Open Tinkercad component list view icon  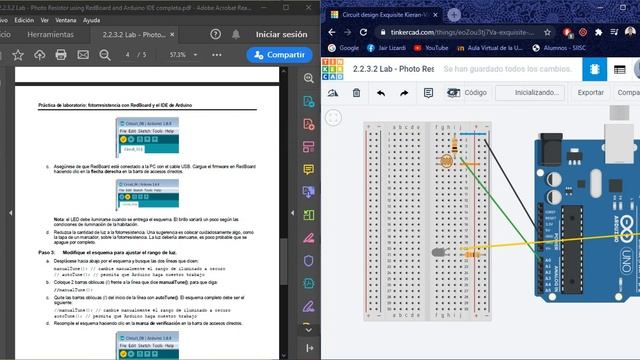pyautogui.click(x=620, y=70)
